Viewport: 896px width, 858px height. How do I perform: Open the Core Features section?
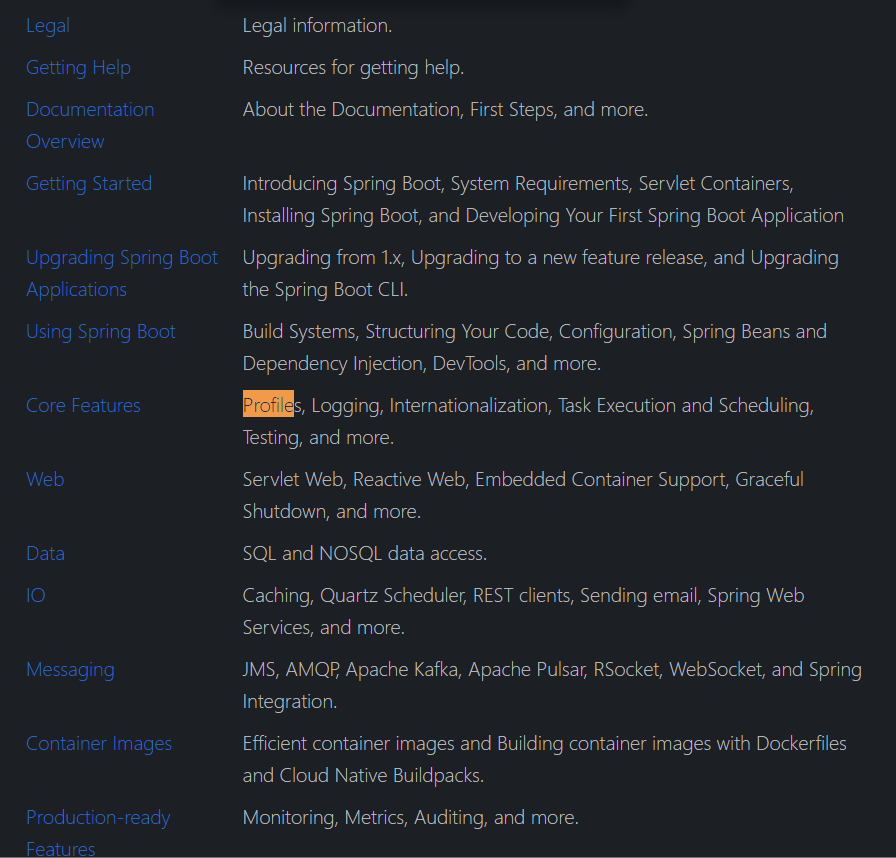point(83,405)
